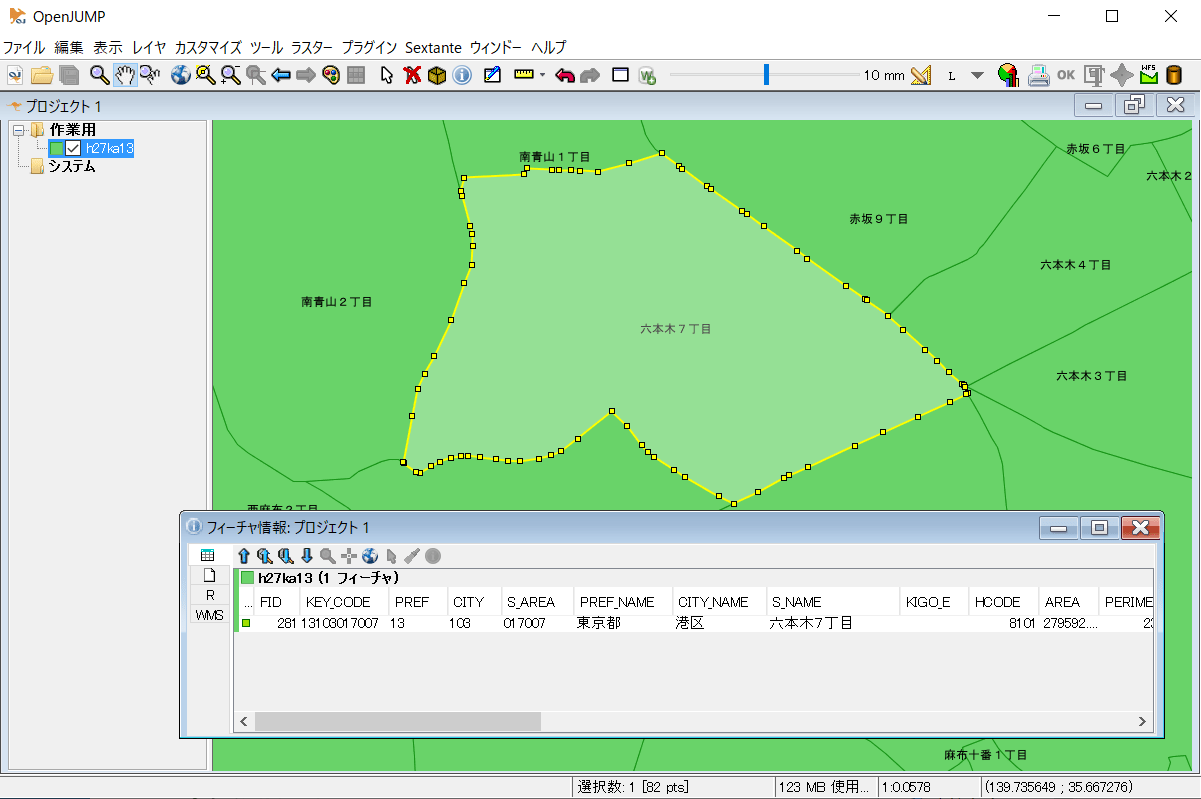Switch to the WMS tab in Feature Info
This screenshot has height=799, width=1201.
click(209, 615)
